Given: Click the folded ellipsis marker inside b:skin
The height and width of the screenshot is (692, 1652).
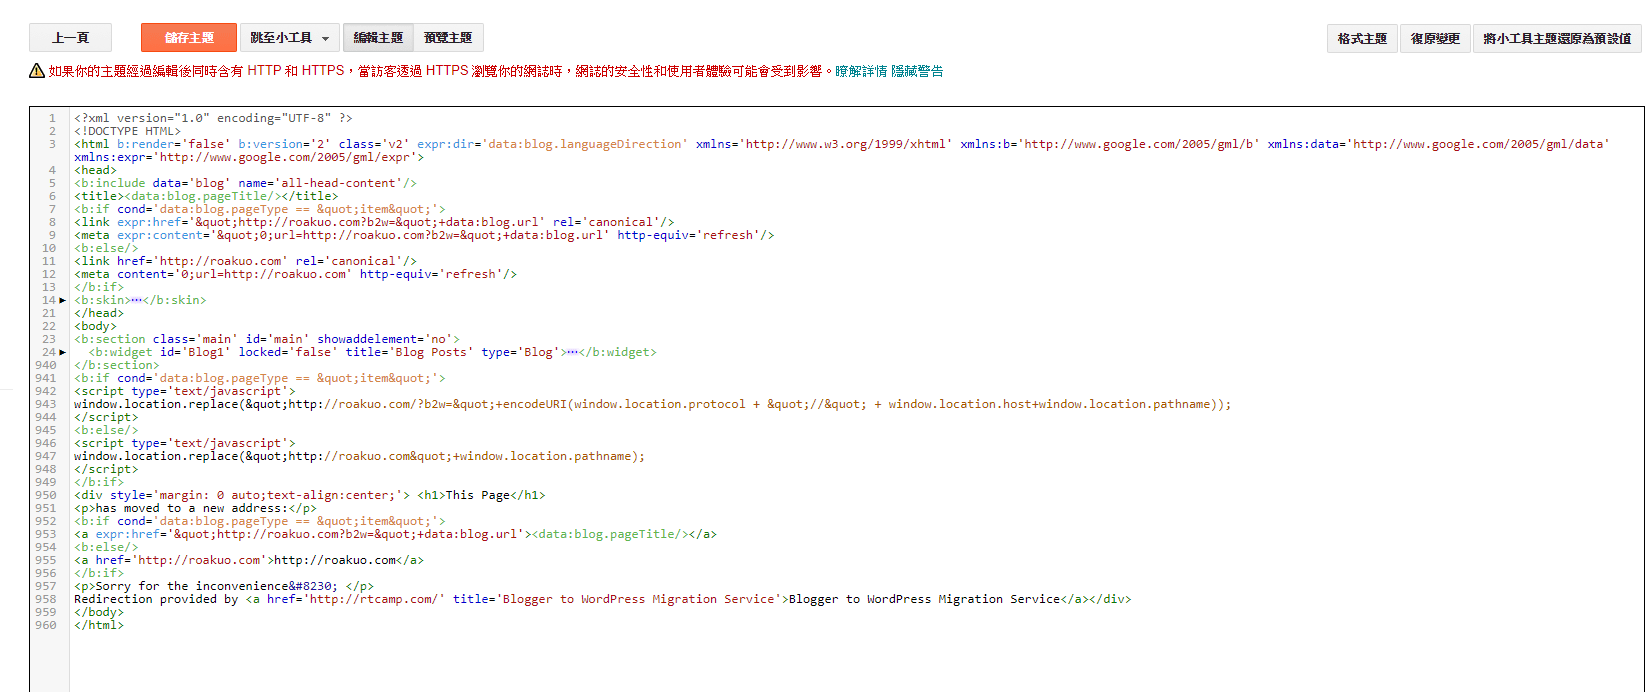Looking at the screenshot, I should 136,300.
